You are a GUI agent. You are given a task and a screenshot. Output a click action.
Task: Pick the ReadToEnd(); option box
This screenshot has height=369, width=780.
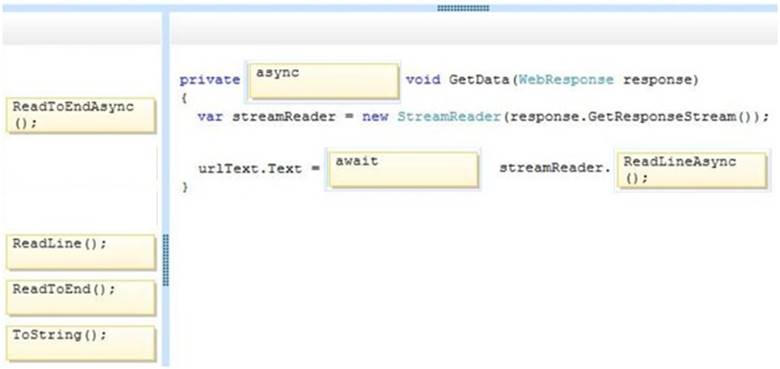81,297
